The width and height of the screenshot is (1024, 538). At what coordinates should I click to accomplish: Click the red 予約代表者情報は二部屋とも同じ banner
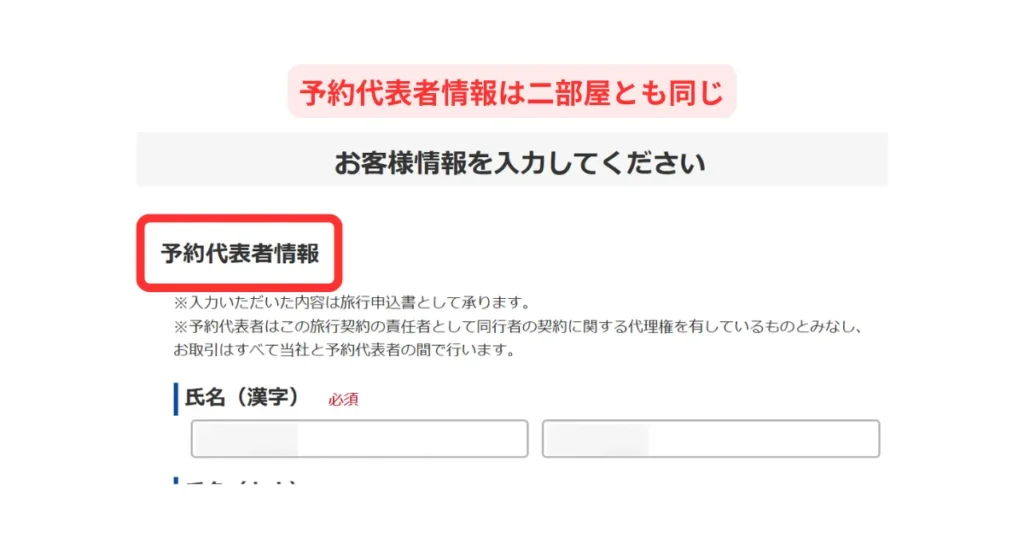511,91
